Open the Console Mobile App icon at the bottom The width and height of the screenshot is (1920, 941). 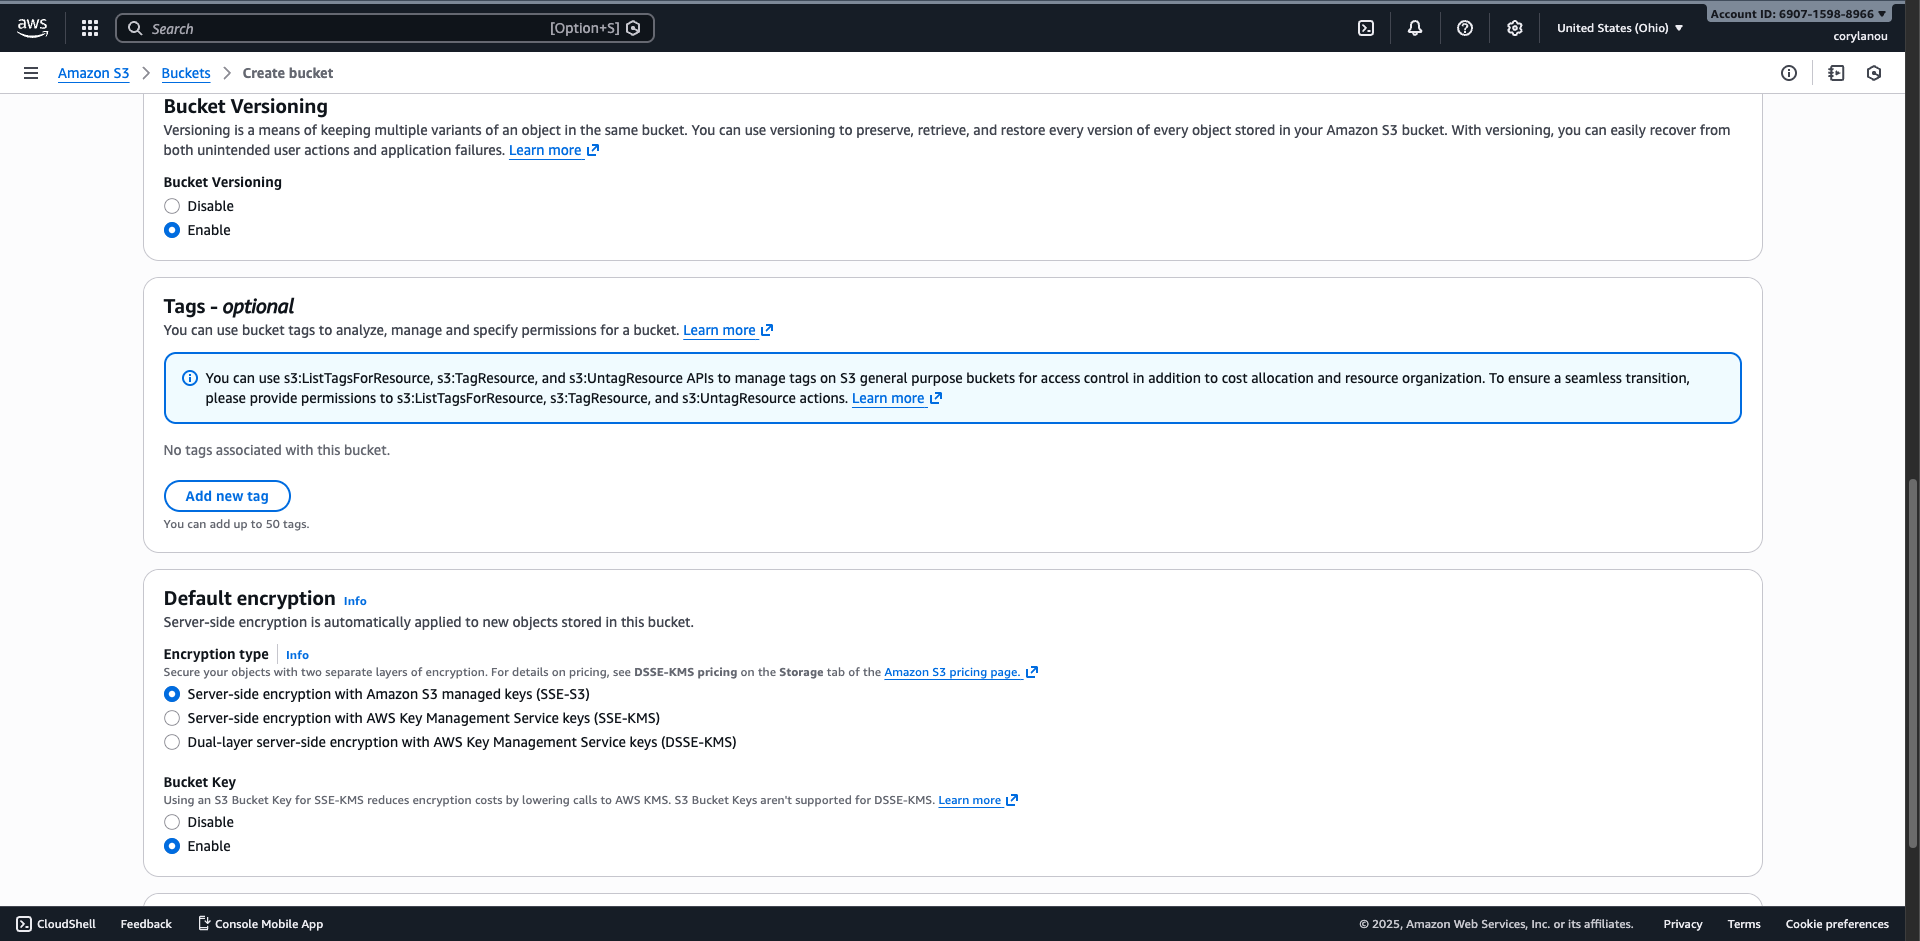click(x=203, y=924)
